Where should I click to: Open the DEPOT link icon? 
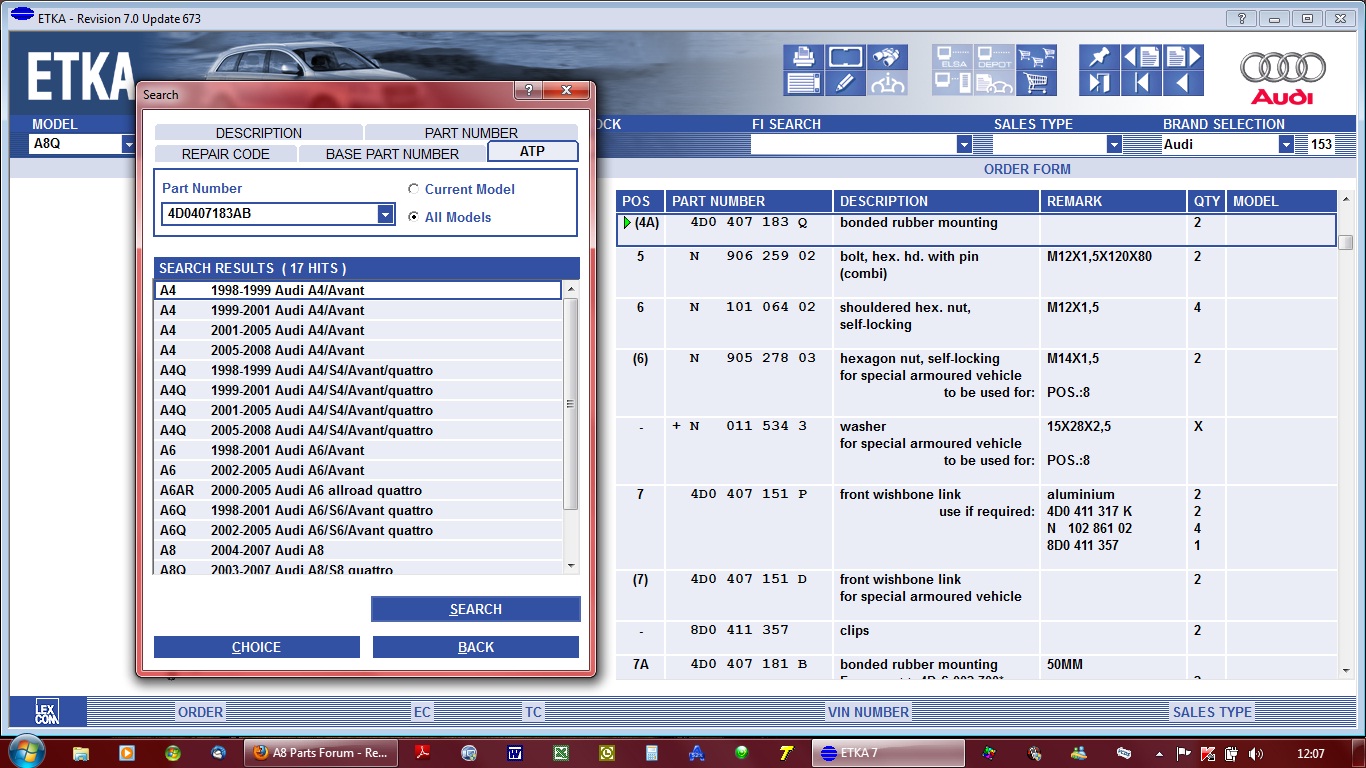click(995, 57)
